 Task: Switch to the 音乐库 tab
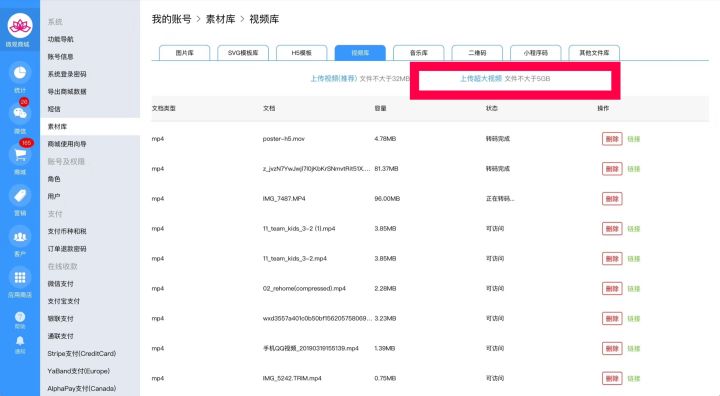pyautogui.click(x=419, y=53)
